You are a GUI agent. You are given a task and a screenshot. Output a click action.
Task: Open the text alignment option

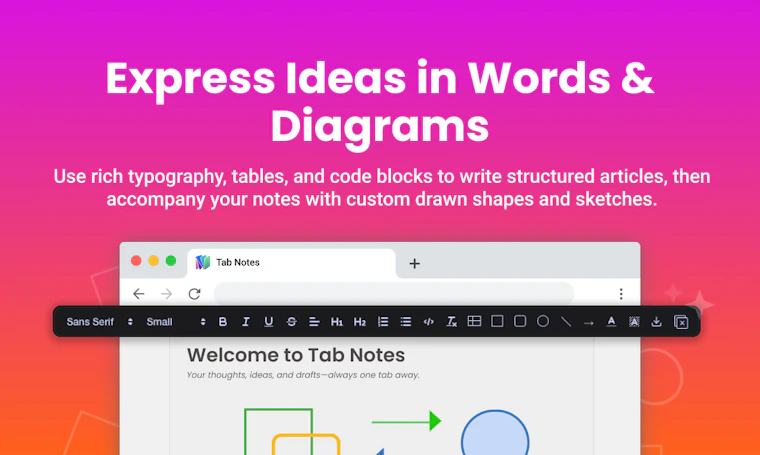pyautogui.click(x=314, y=322)
